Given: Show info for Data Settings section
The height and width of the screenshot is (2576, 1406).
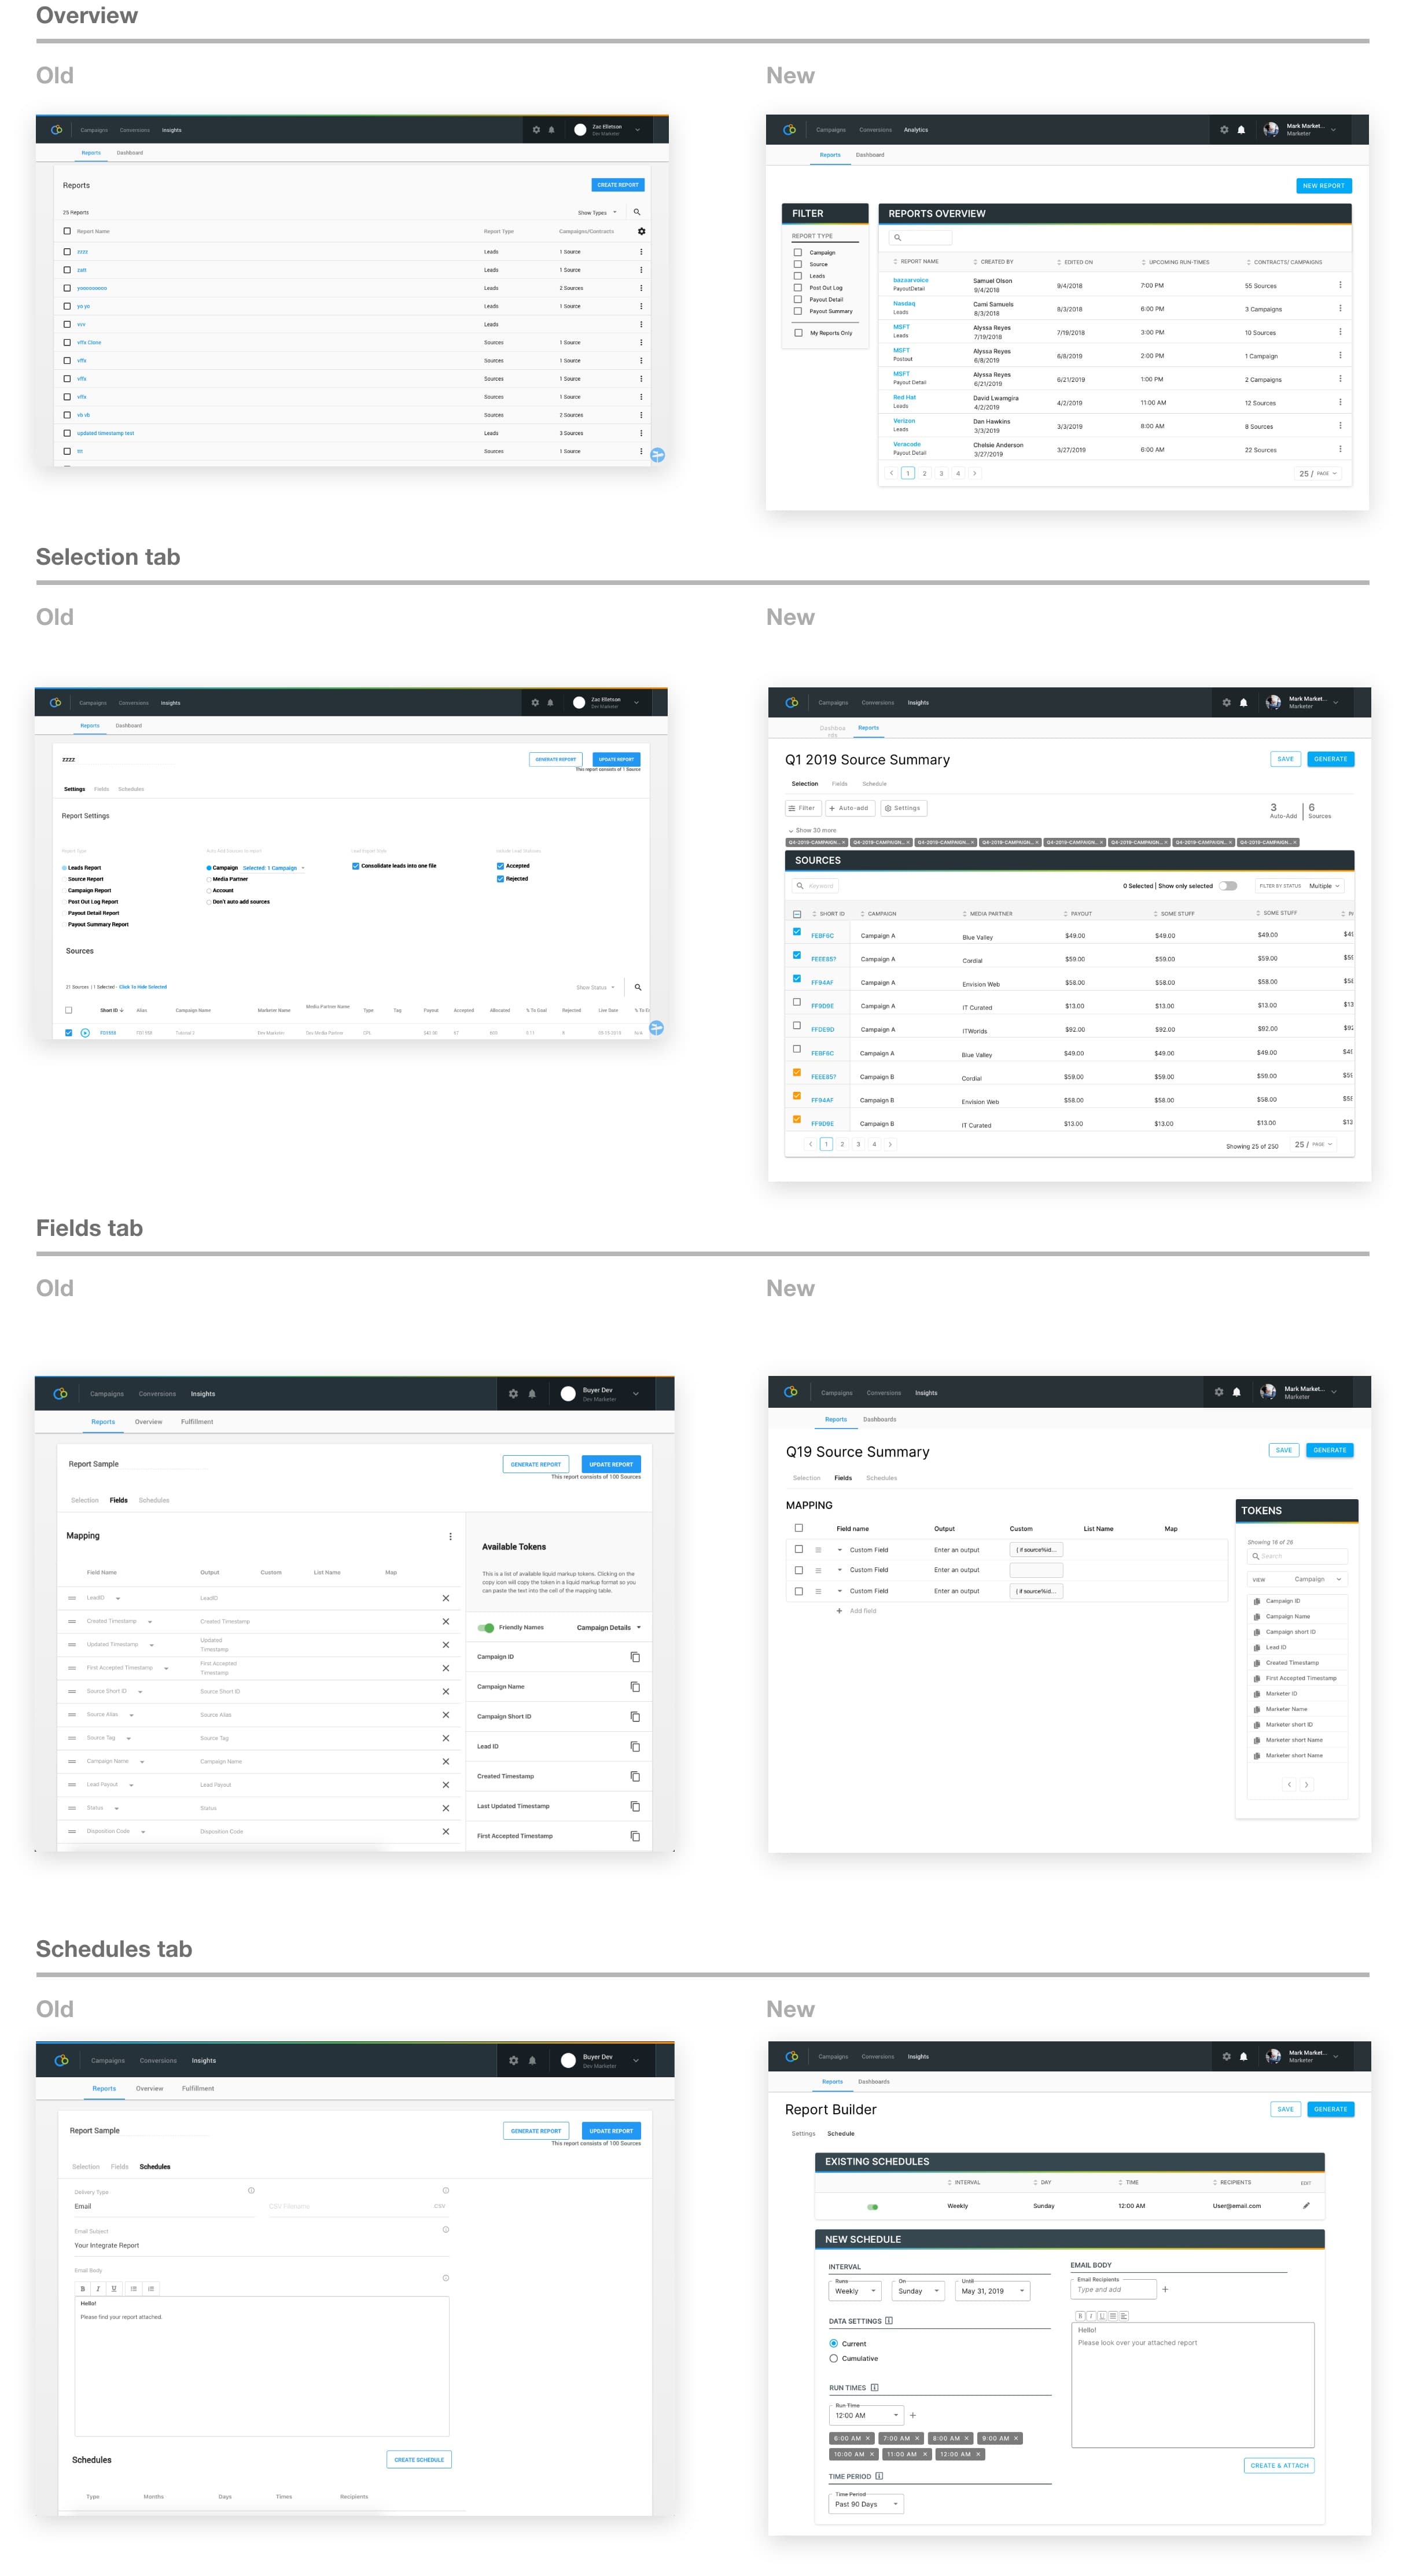Looking at the screenshot, I should tap(889, 2321).
